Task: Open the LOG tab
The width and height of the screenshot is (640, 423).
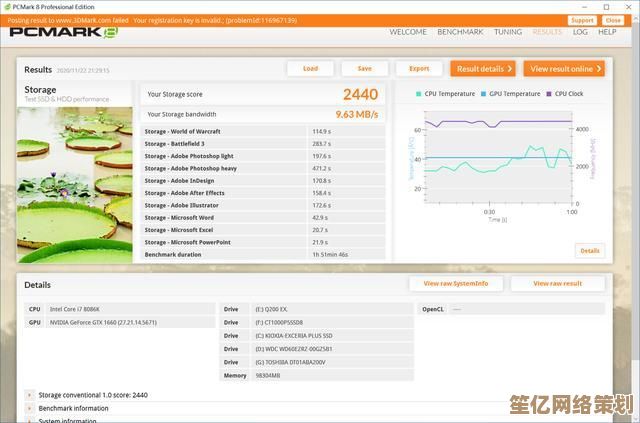Action: pos(580,32)
